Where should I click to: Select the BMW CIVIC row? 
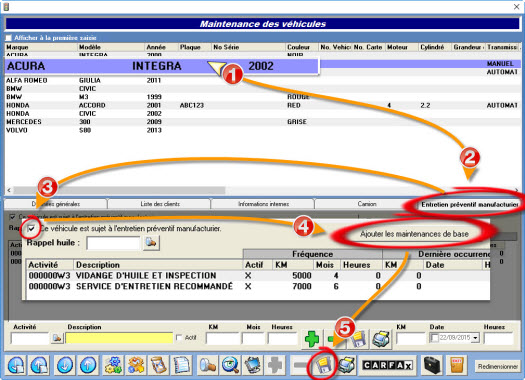pos(262,89)
